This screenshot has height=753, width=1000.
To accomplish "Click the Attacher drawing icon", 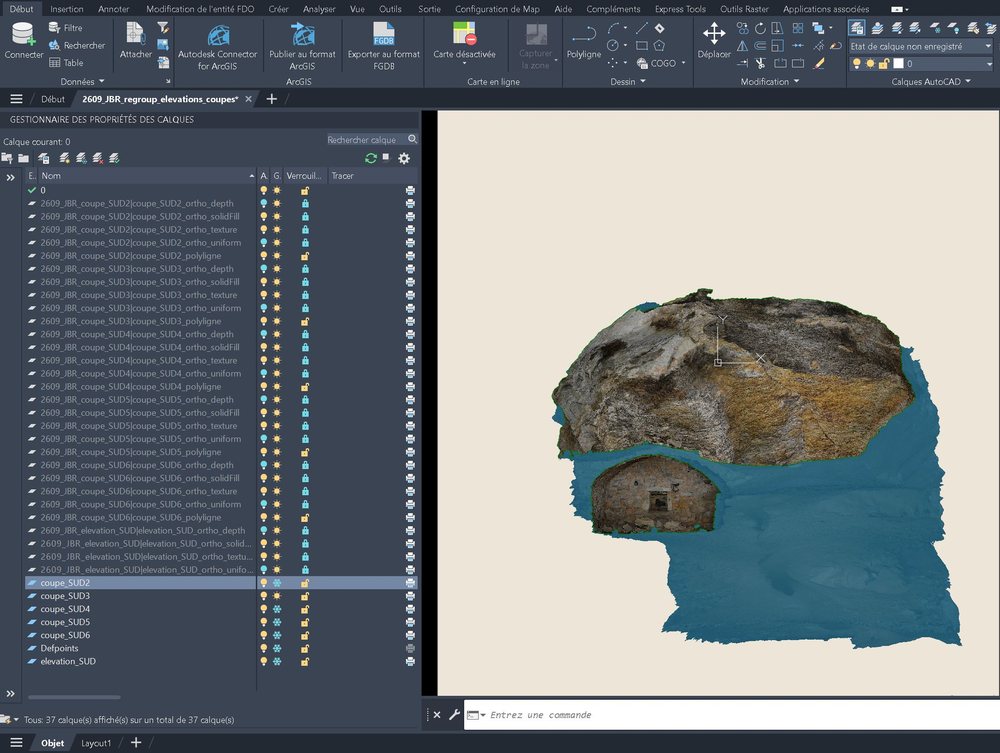I will pos(135,34).
